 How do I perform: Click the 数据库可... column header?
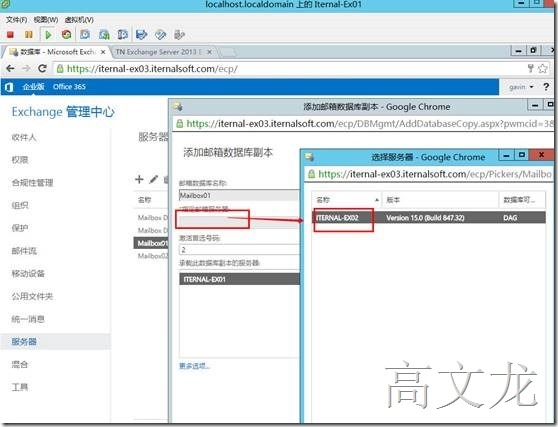click(x=522, y=200)
